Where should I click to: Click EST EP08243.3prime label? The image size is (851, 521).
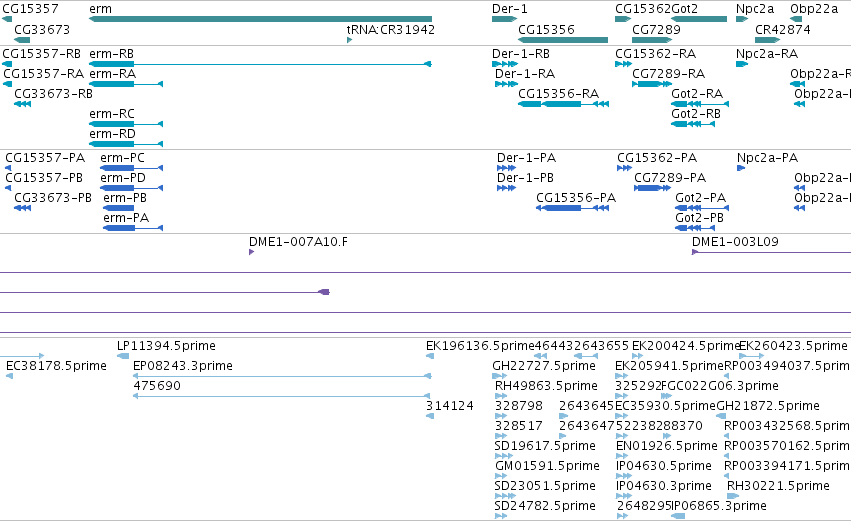tap(183, 366)
